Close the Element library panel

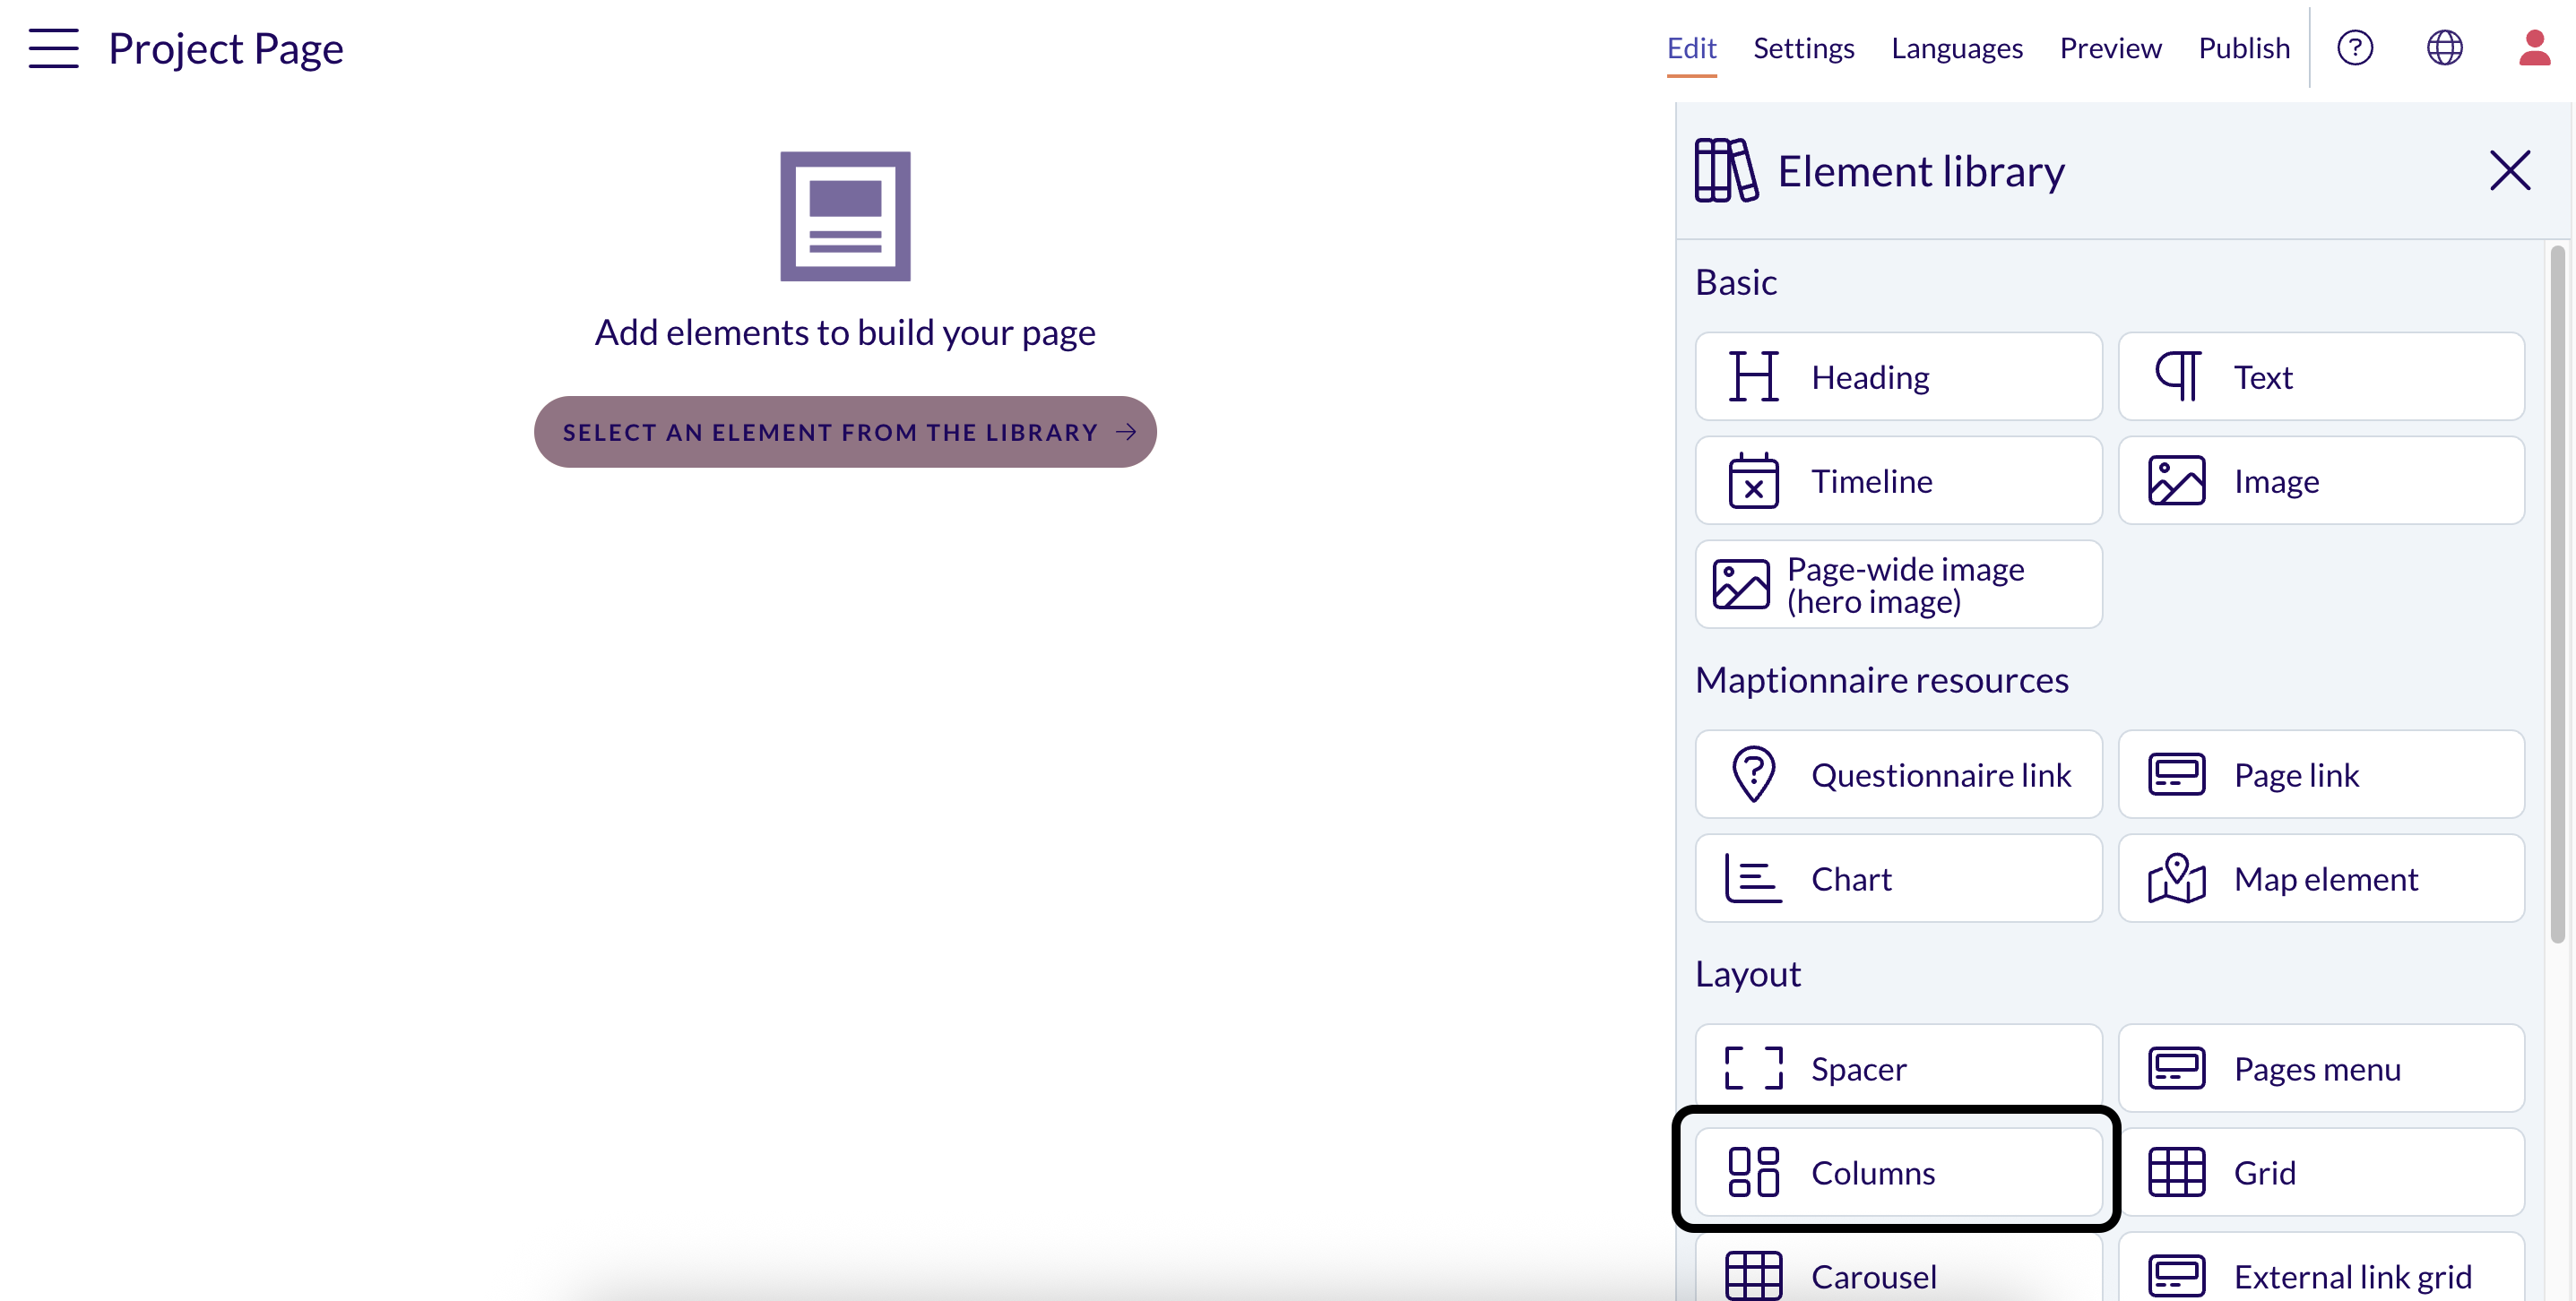pos(2509,170)
